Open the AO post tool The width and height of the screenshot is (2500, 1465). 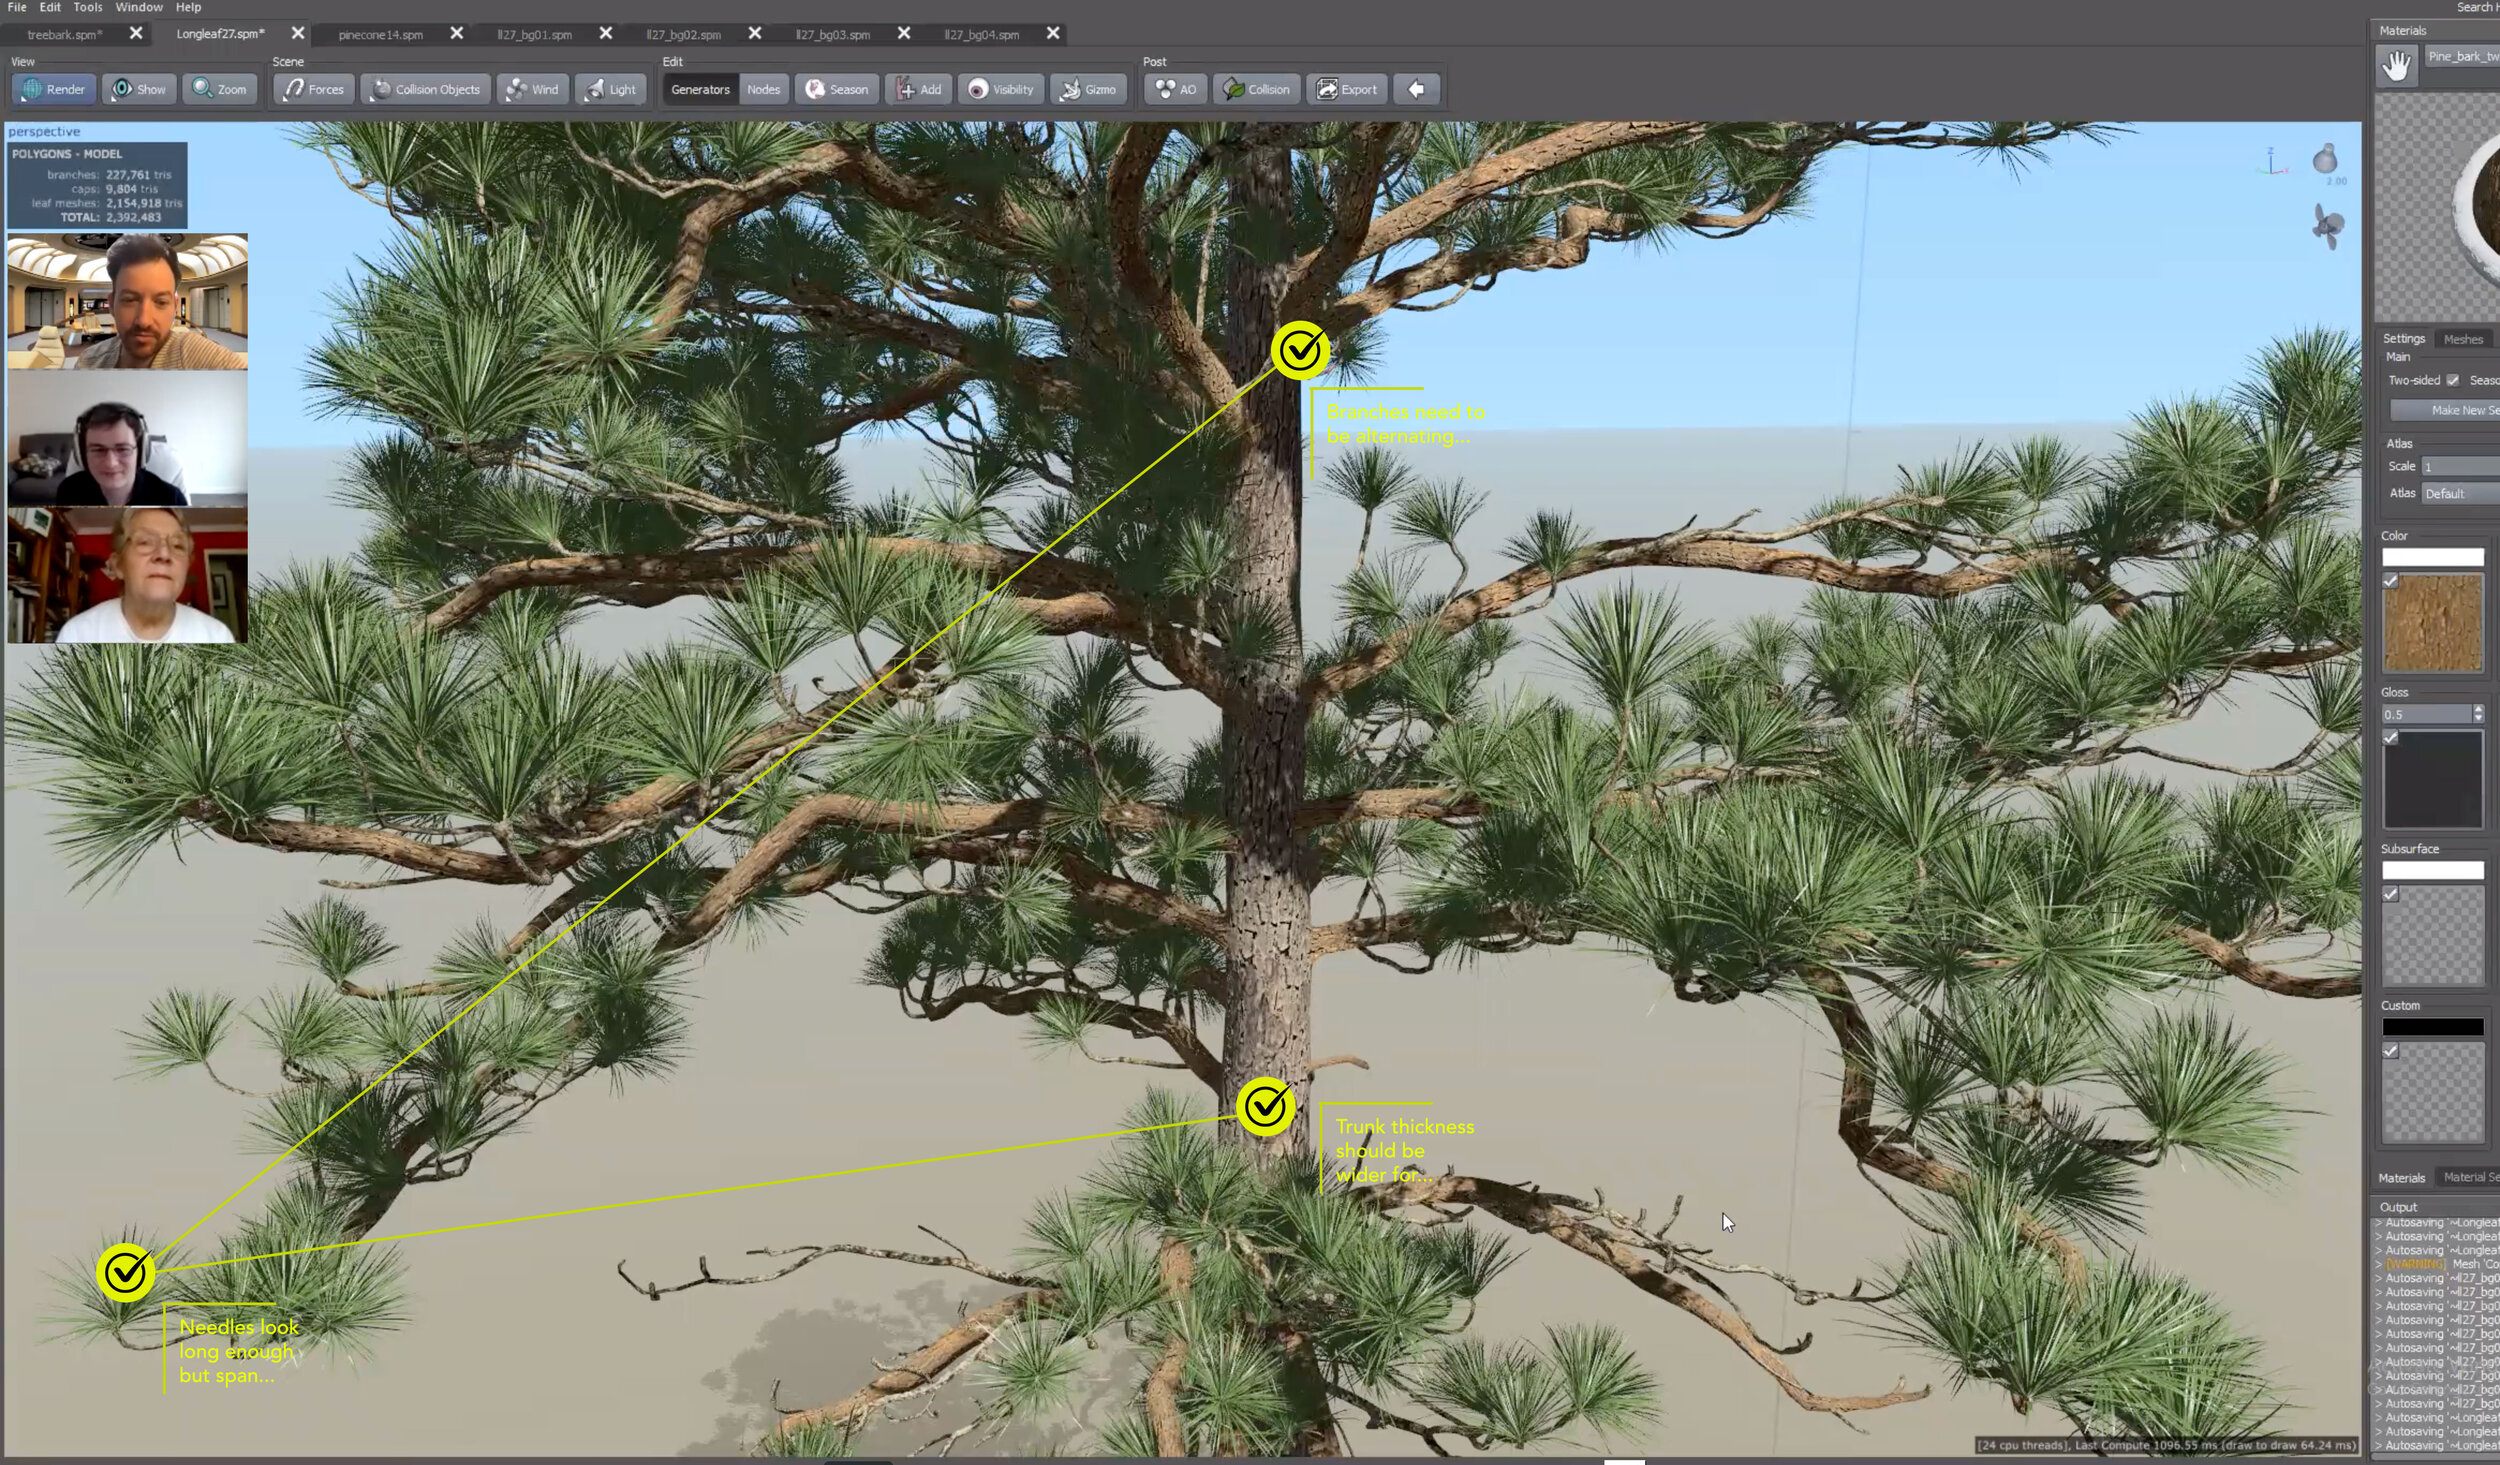[1176, 89]
